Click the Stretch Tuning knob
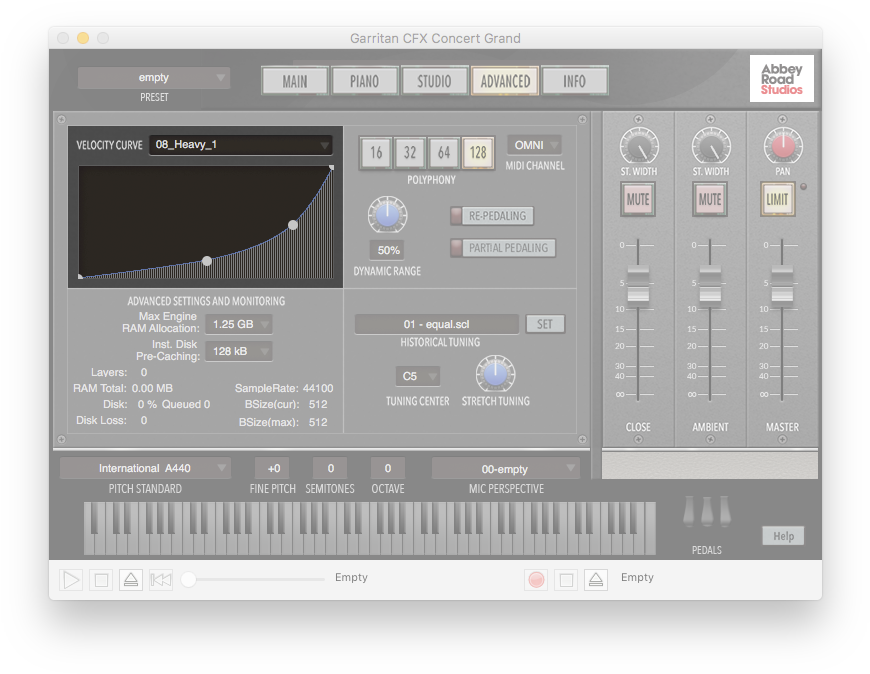Screen dimensions: 870x674 (495, 375)
